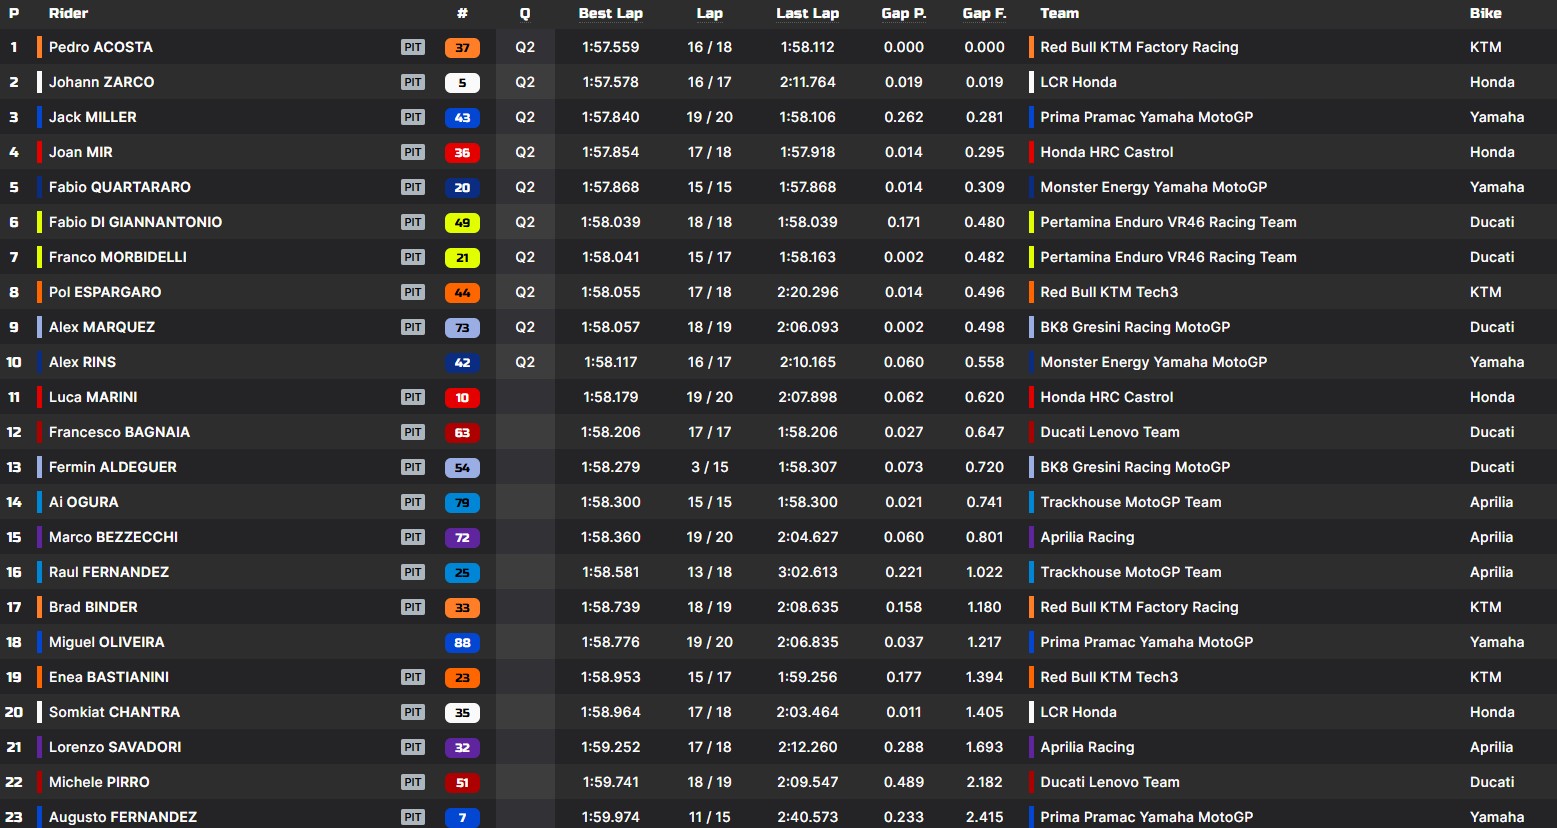Open Luca Marini's rider name
This screenshot has height=828, width=1557.
[93, 397]
